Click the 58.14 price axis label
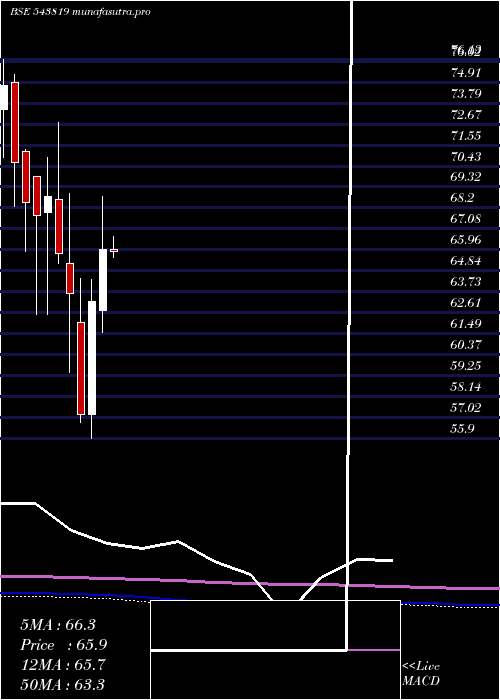The image size is (500, 700). click(466, 386)
